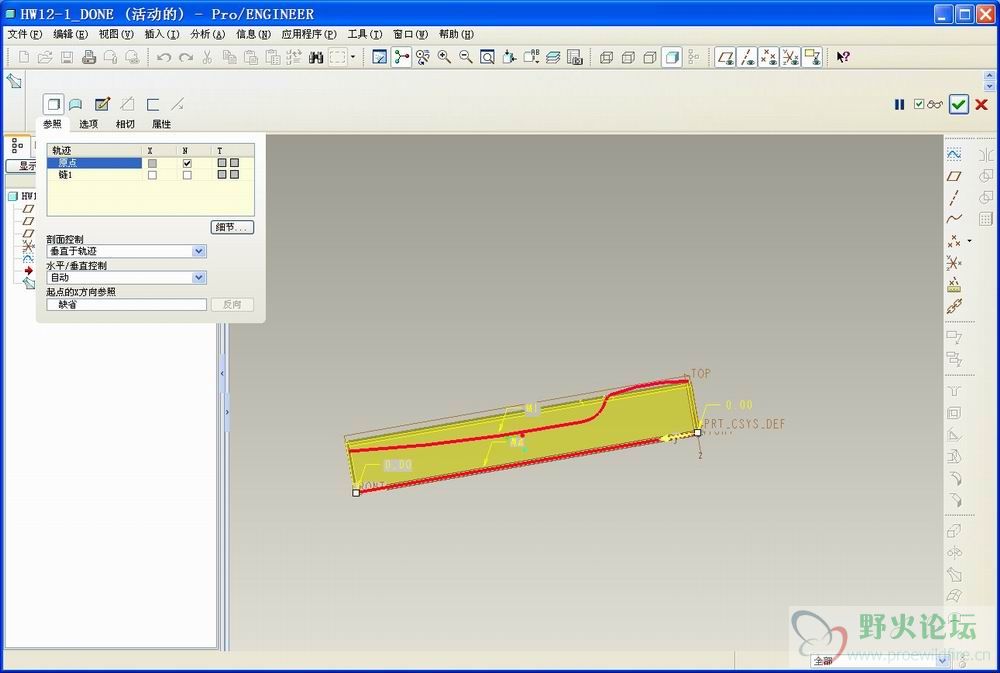This screenshot has height=673, width=1000.
Task: Select the shaded display icon
Action: pyautogui.click(x=672, y=57)
